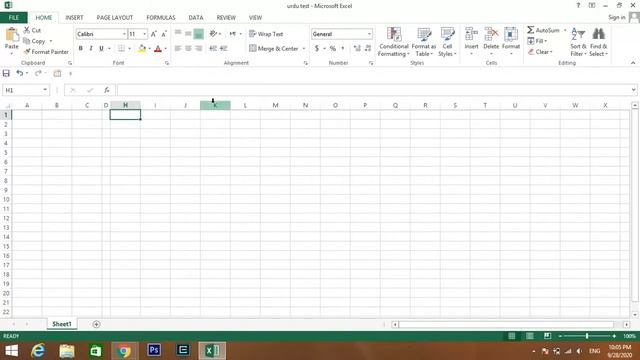Expand the formula bar
This screenshot has height=360, width=640.
pyautogui.click(x=633, y=90)
